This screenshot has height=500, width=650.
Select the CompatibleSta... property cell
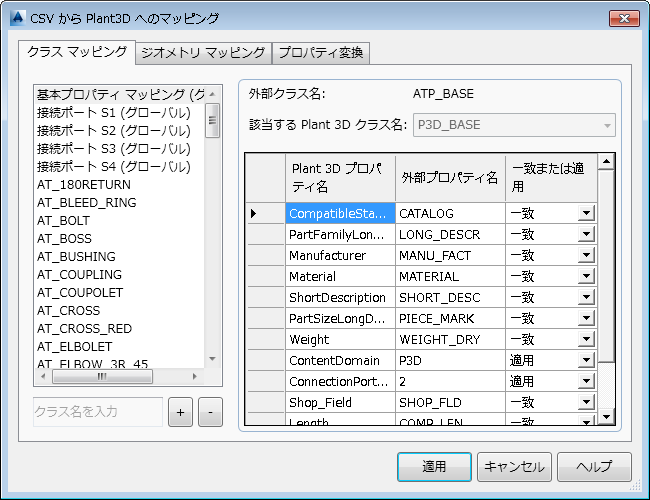(340, 214)
